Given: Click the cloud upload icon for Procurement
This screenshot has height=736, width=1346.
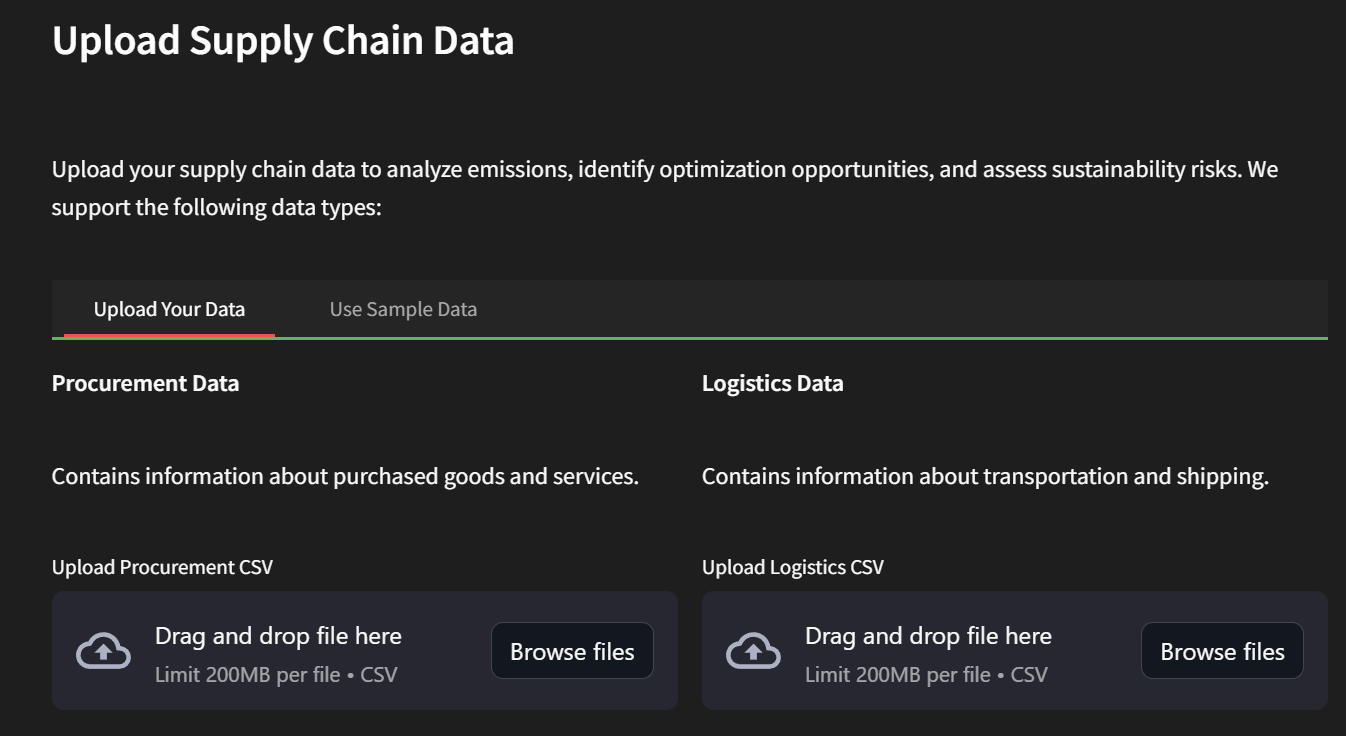Looking at the screenshot, I should point(104,651).
